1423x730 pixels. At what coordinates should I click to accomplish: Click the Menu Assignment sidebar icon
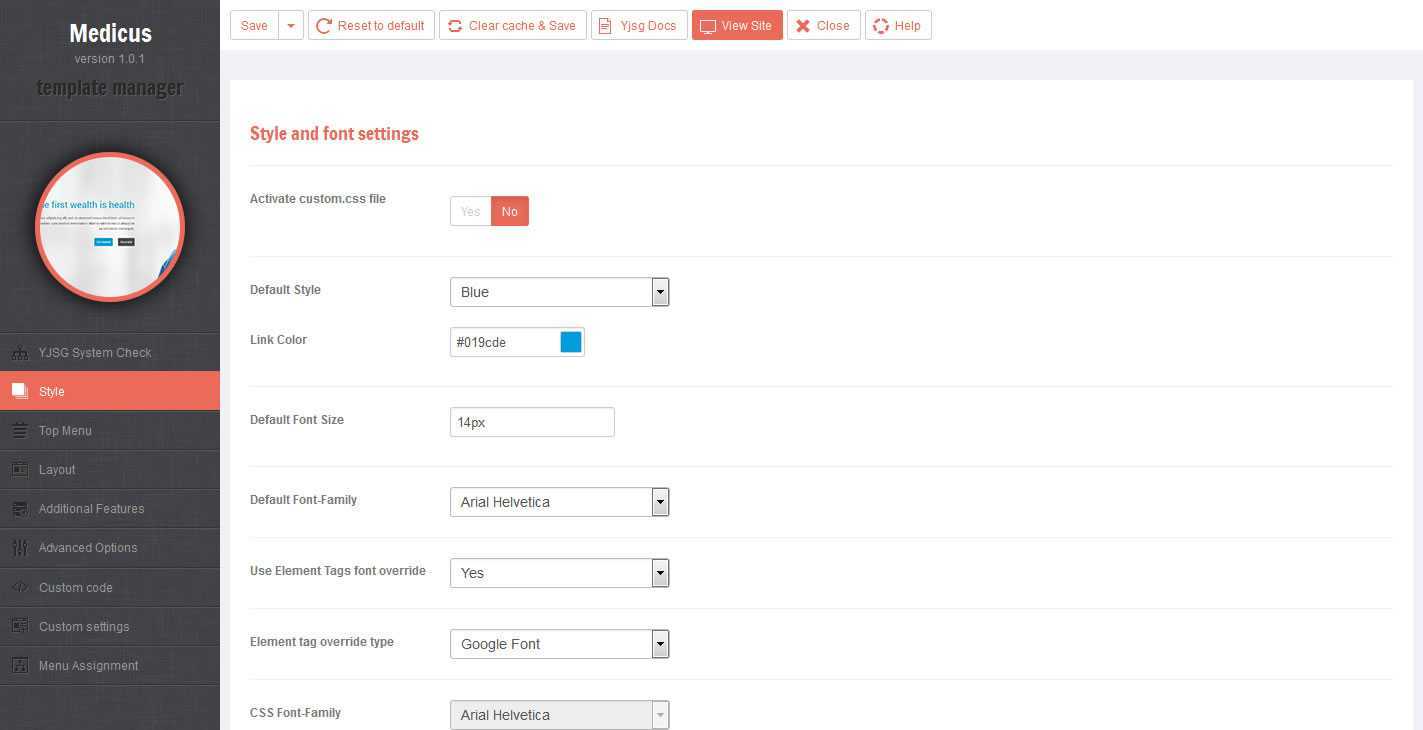point(20,666)
